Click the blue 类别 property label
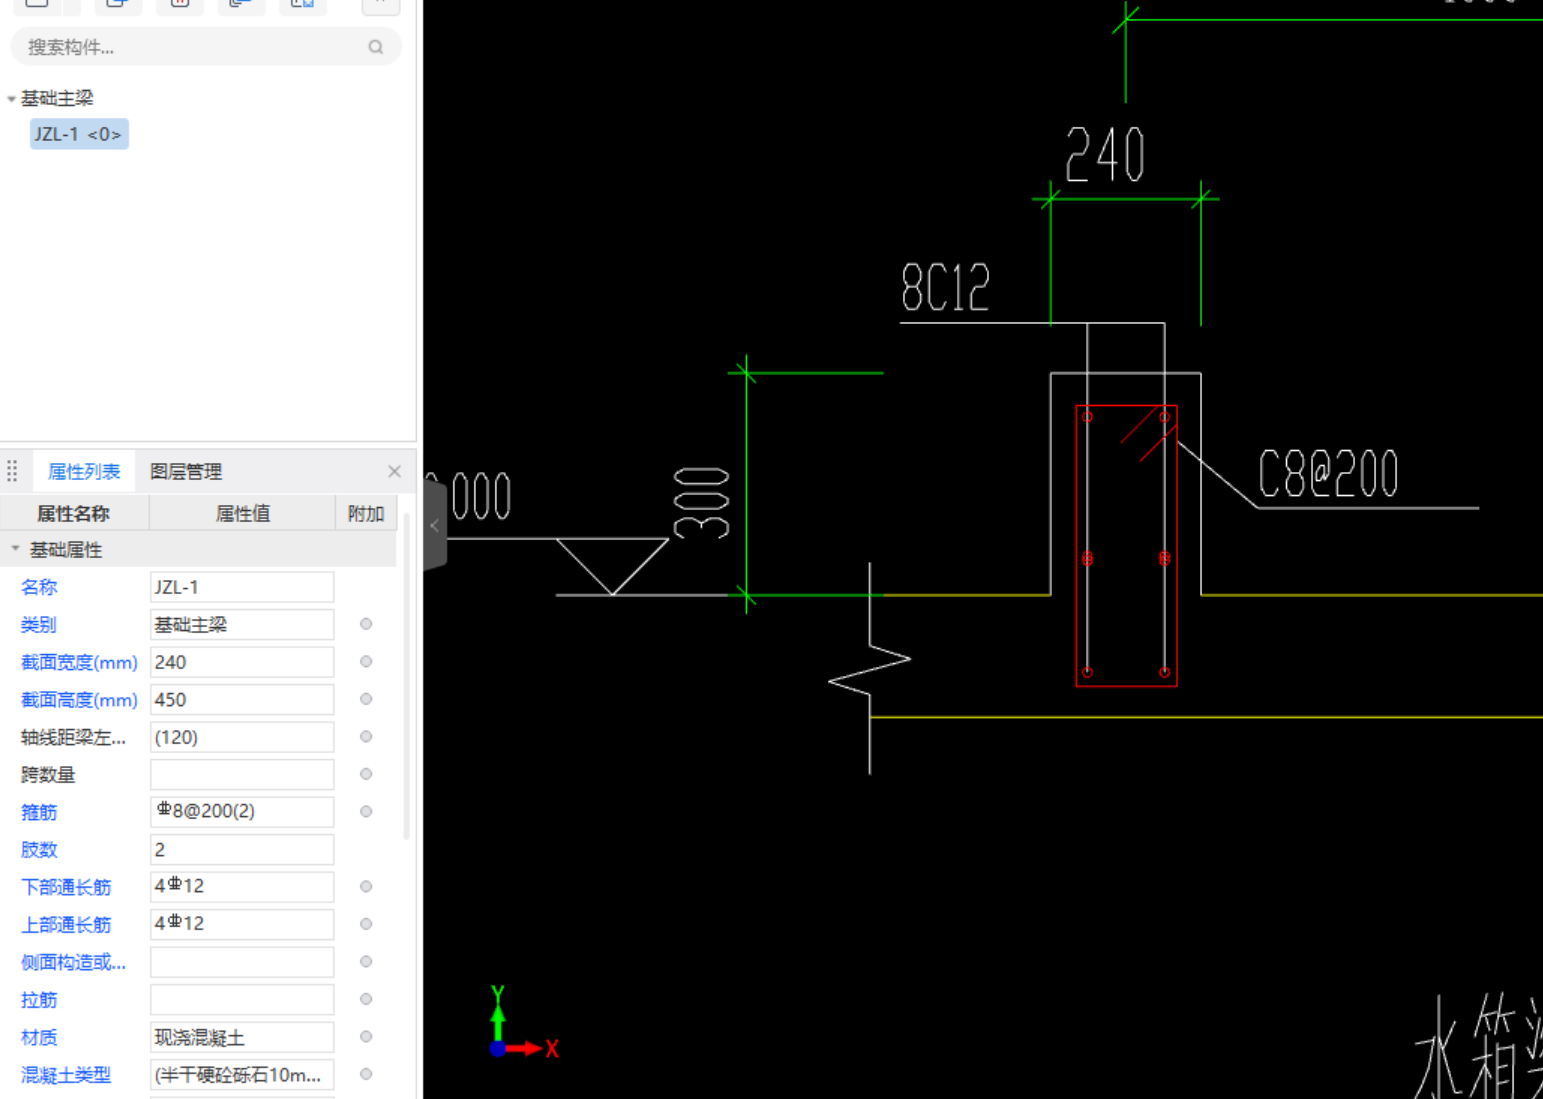This screenshot has height=1099, width=1543. [39, 625]
